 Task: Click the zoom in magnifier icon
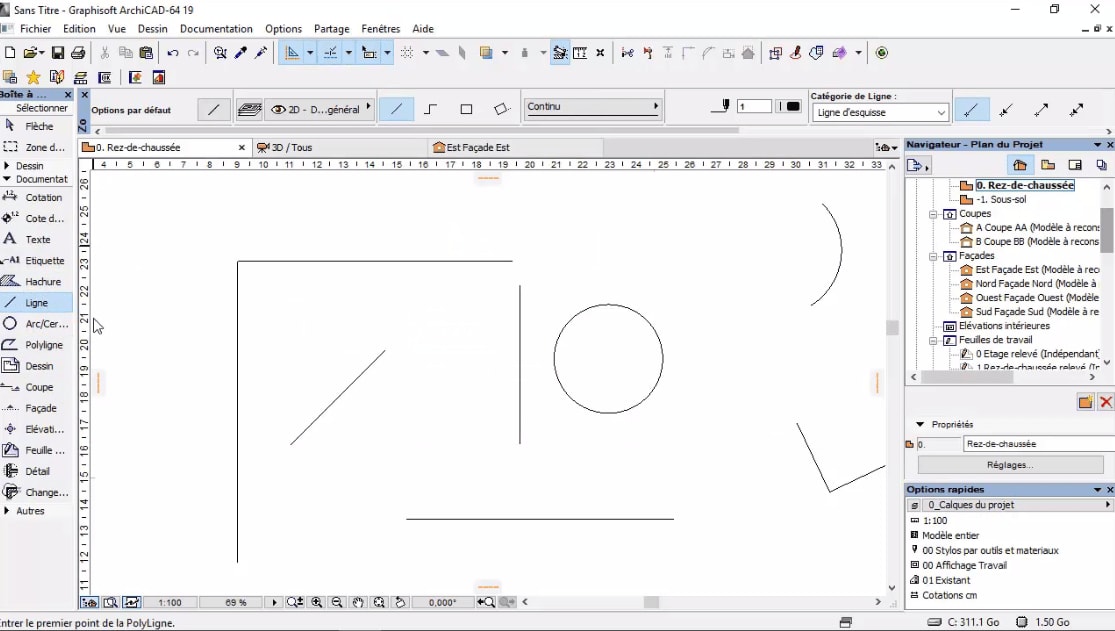tap(316, 603)
